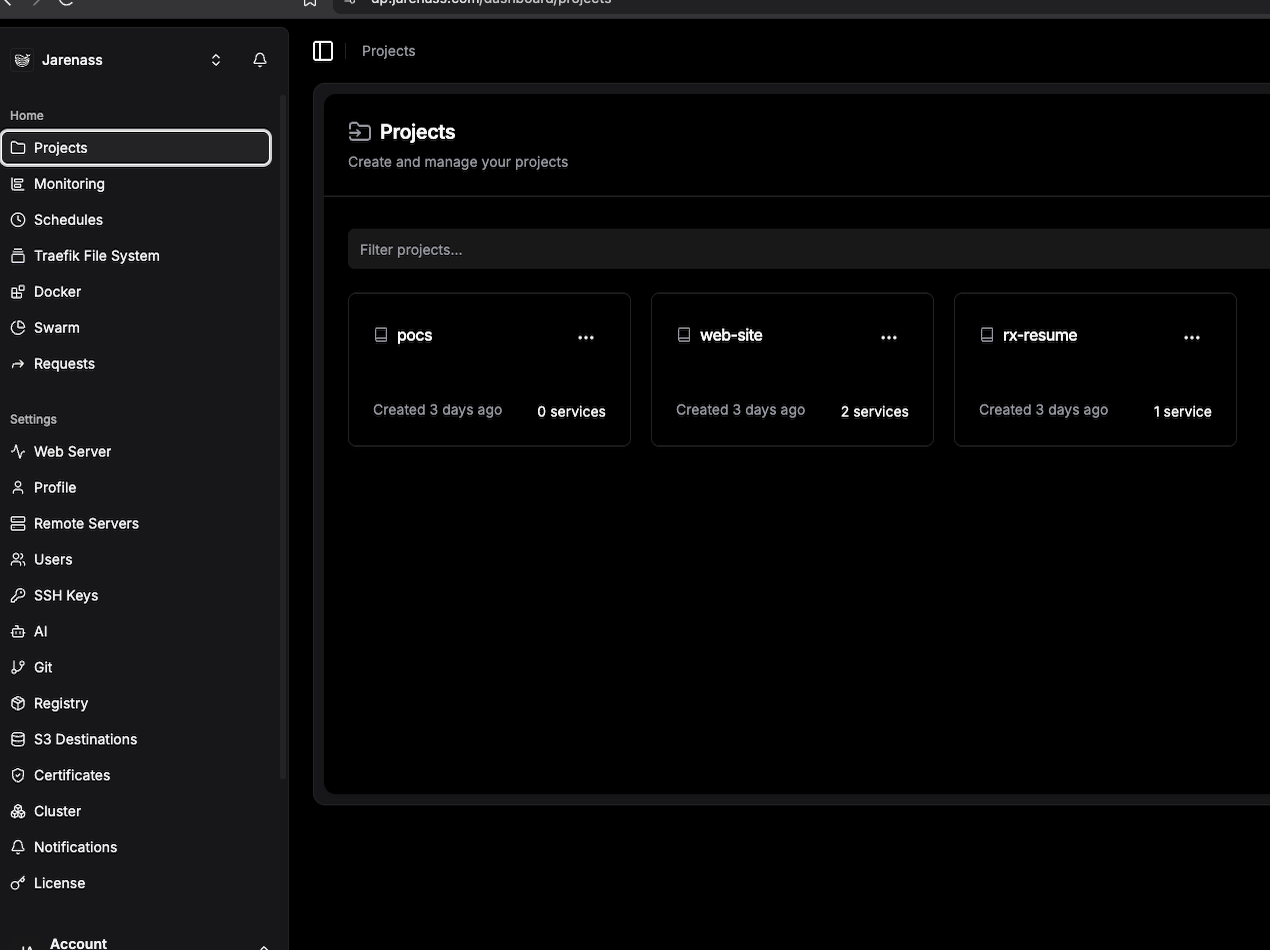This screenshot has height=950, width=1270.
Task: Open the Jarenass organization switcher
Action: (216, 60)
